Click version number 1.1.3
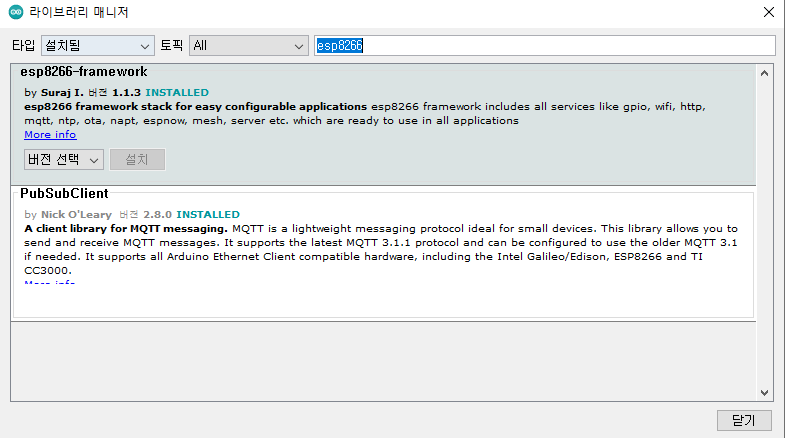 [x=126, y=93]
